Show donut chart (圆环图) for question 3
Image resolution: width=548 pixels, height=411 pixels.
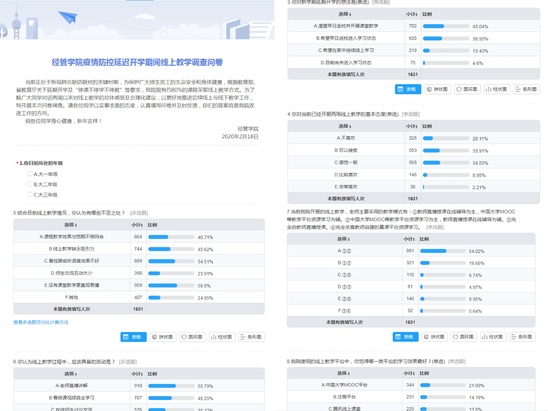467,89
